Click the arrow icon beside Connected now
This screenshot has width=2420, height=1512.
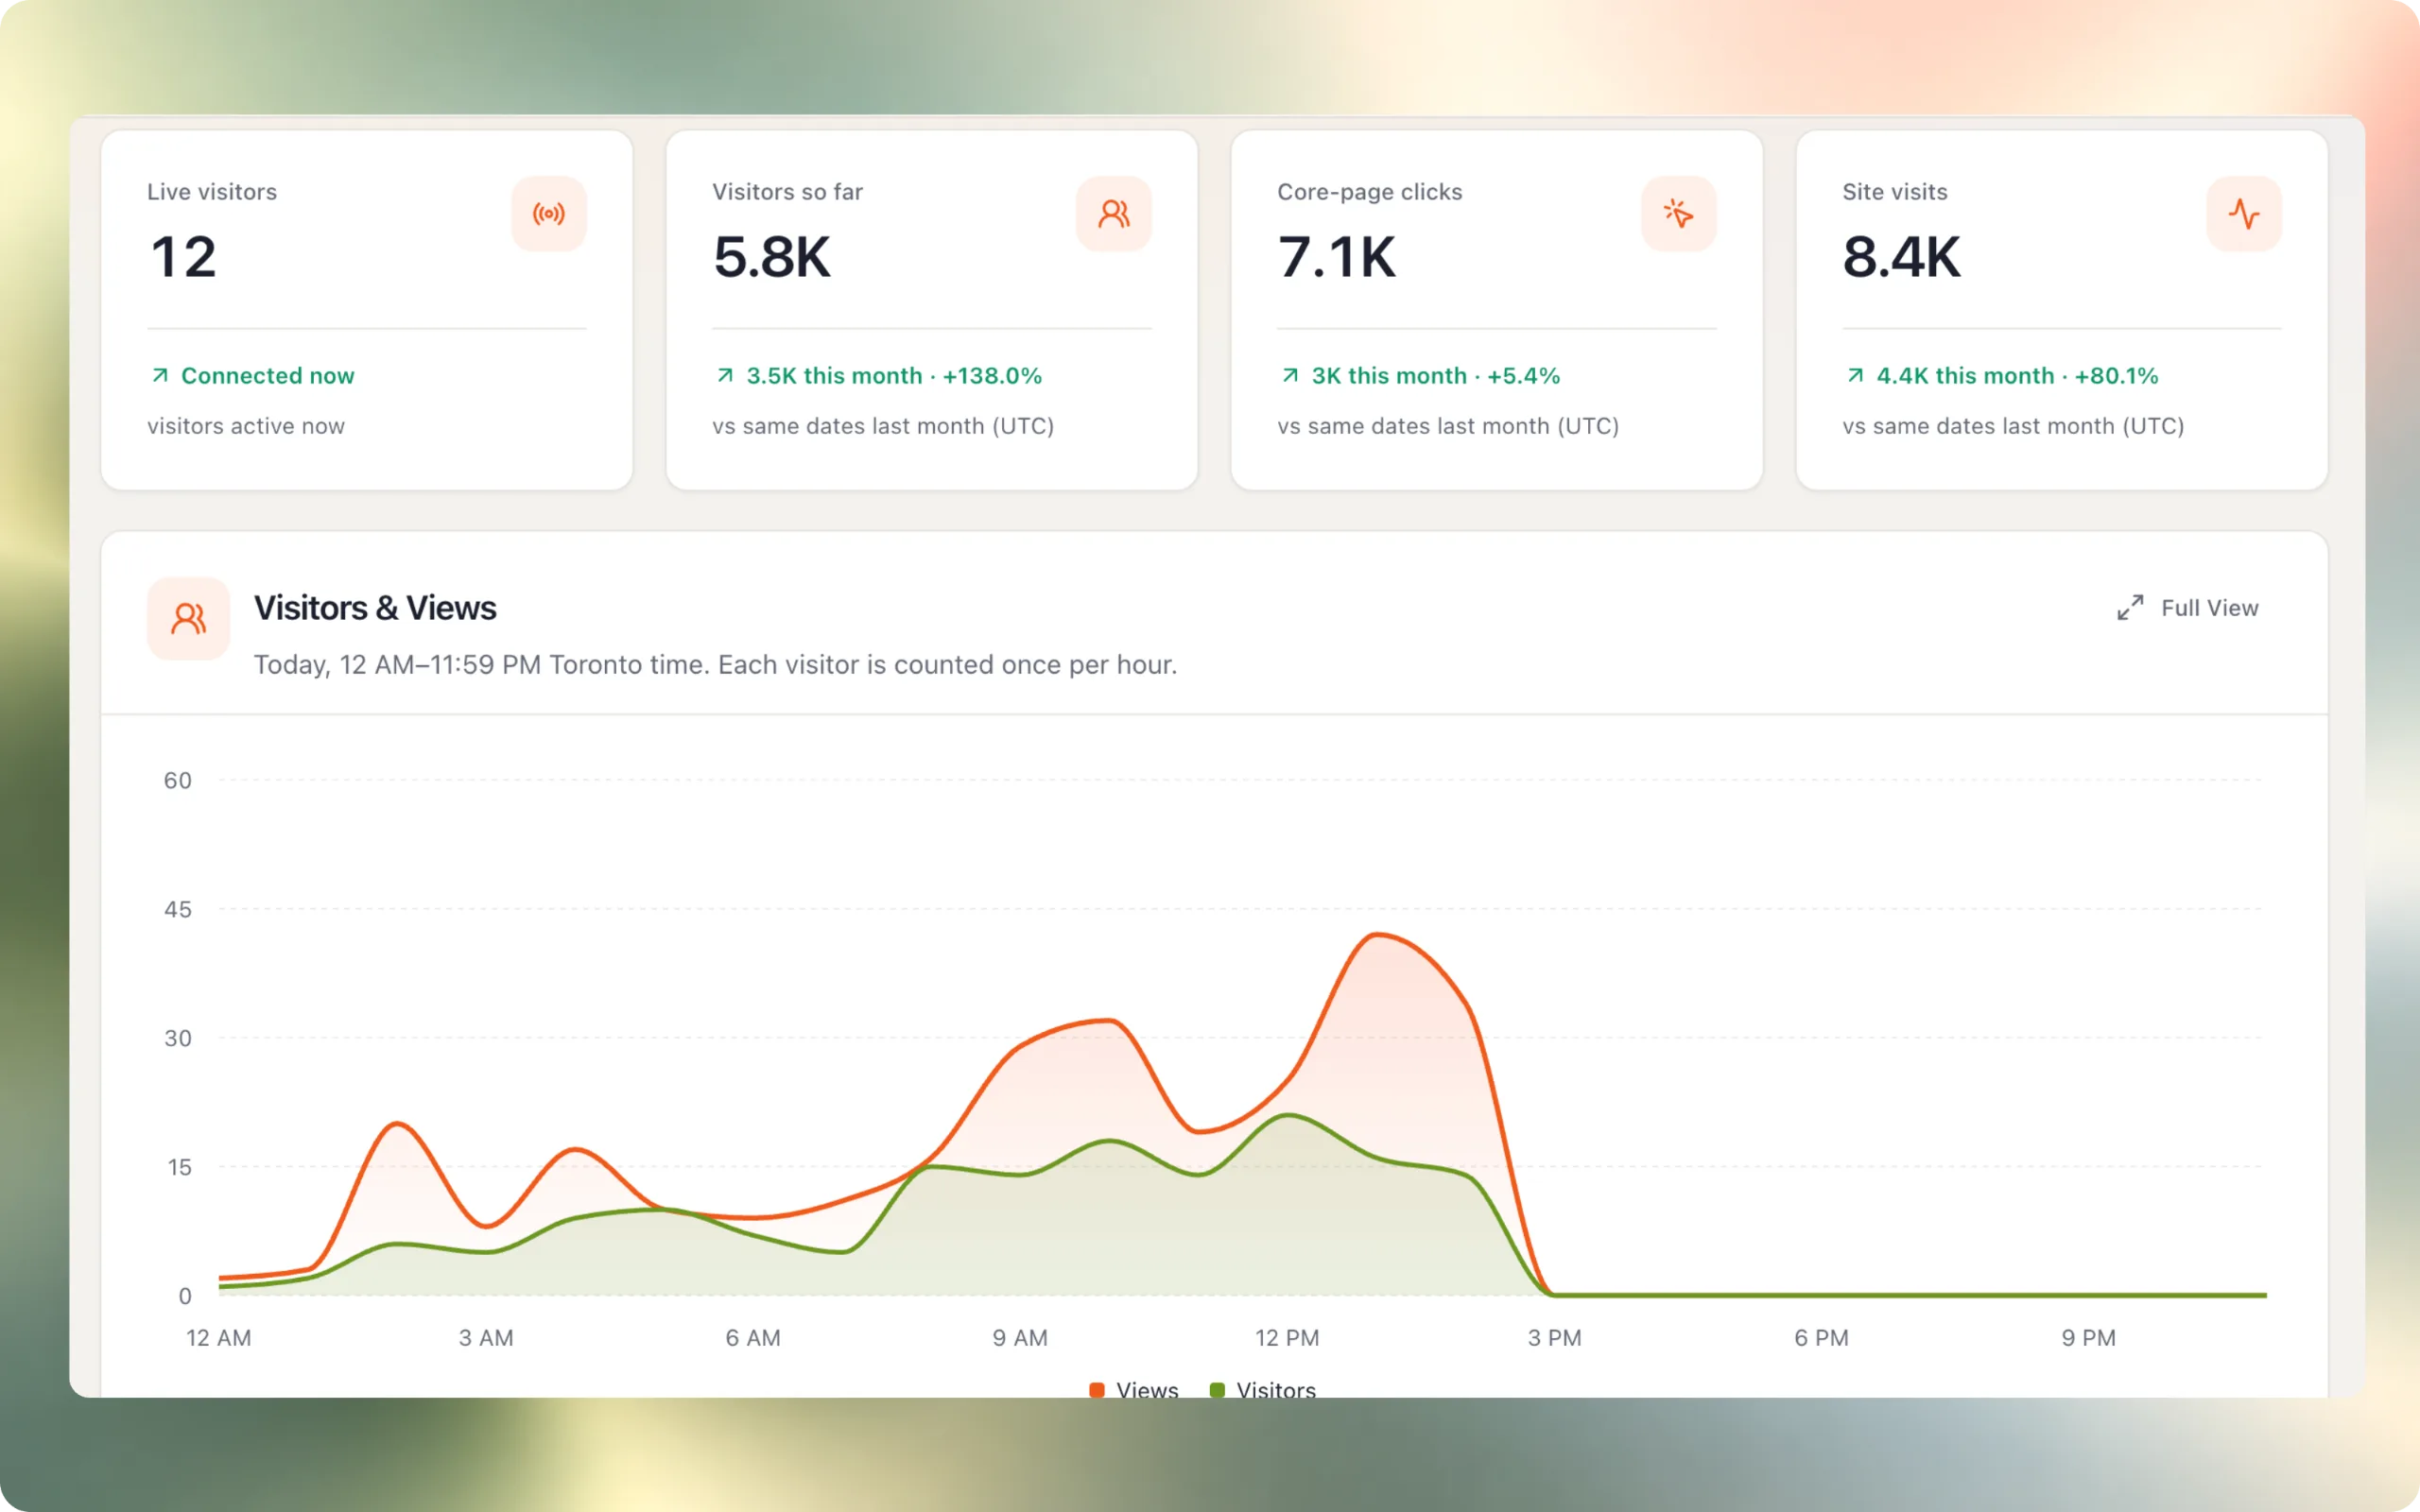click(x=160, y=376)
